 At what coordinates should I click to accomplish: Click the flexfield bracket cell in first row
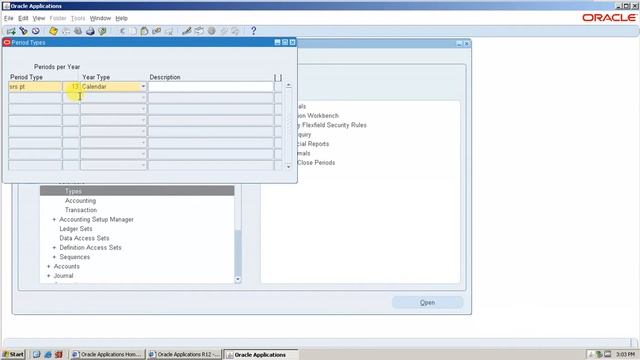pyautogui.click(x=278, y=87)
